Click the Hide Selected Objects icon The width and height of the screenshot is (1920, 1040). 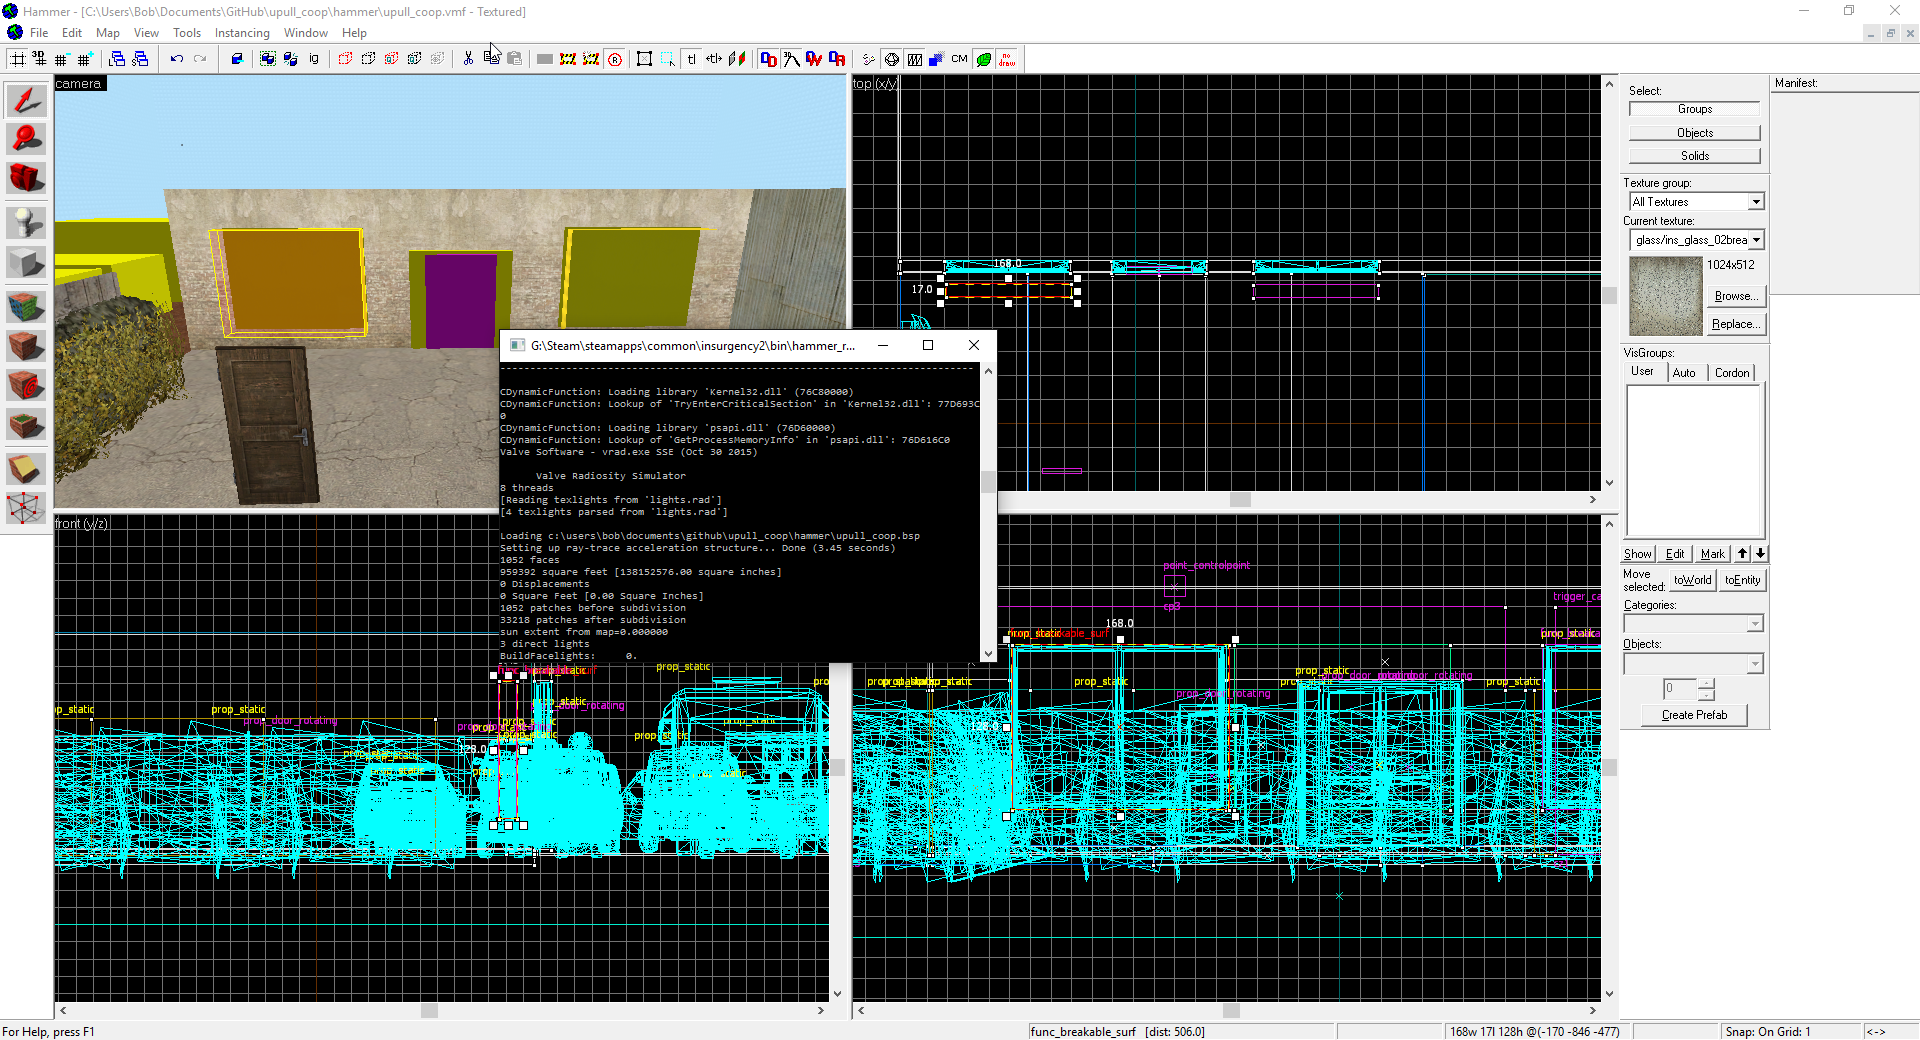(x=346, y=59)
